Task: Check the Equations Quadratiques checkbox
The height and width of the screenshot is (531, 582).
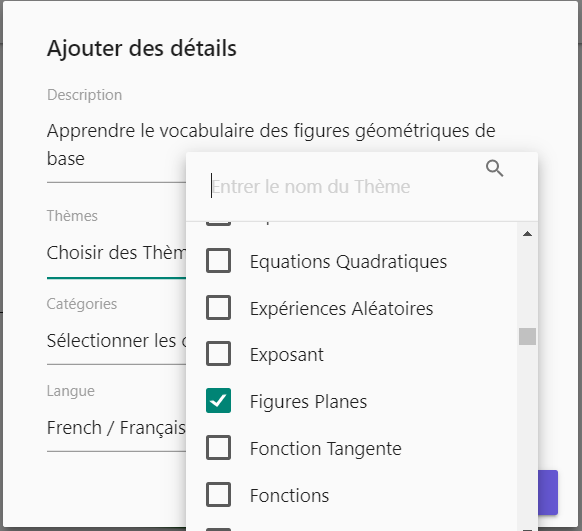Action: coord(218,261)
